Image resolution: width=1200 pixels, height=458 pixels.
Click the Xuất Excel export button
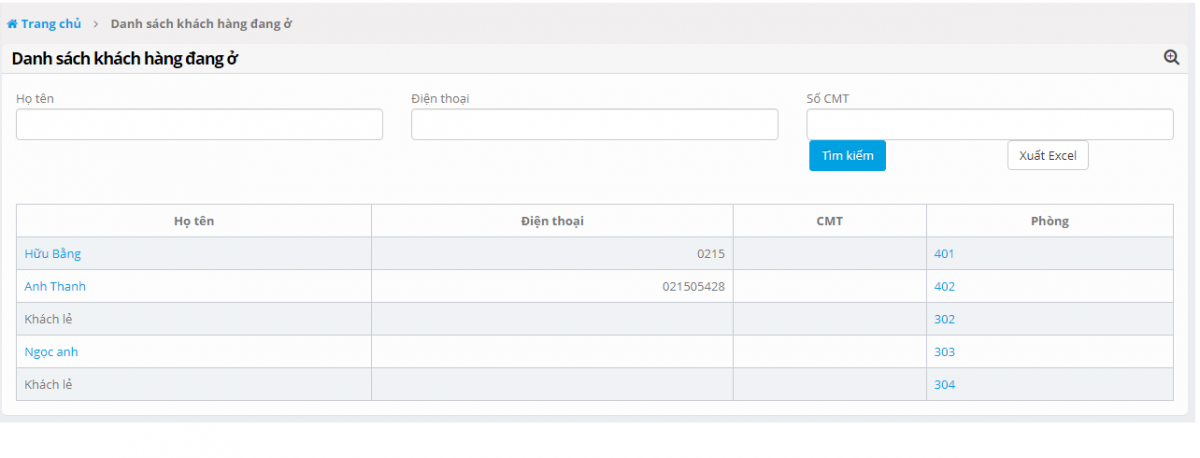[x=1047, y=156]
